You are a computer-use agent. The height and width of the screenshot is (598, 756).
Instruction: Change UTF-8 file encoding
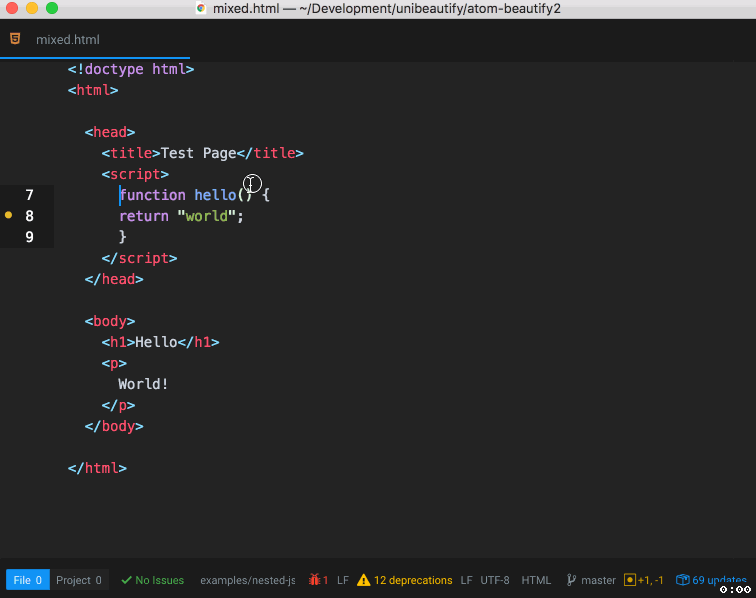click(x=495, y=580)
